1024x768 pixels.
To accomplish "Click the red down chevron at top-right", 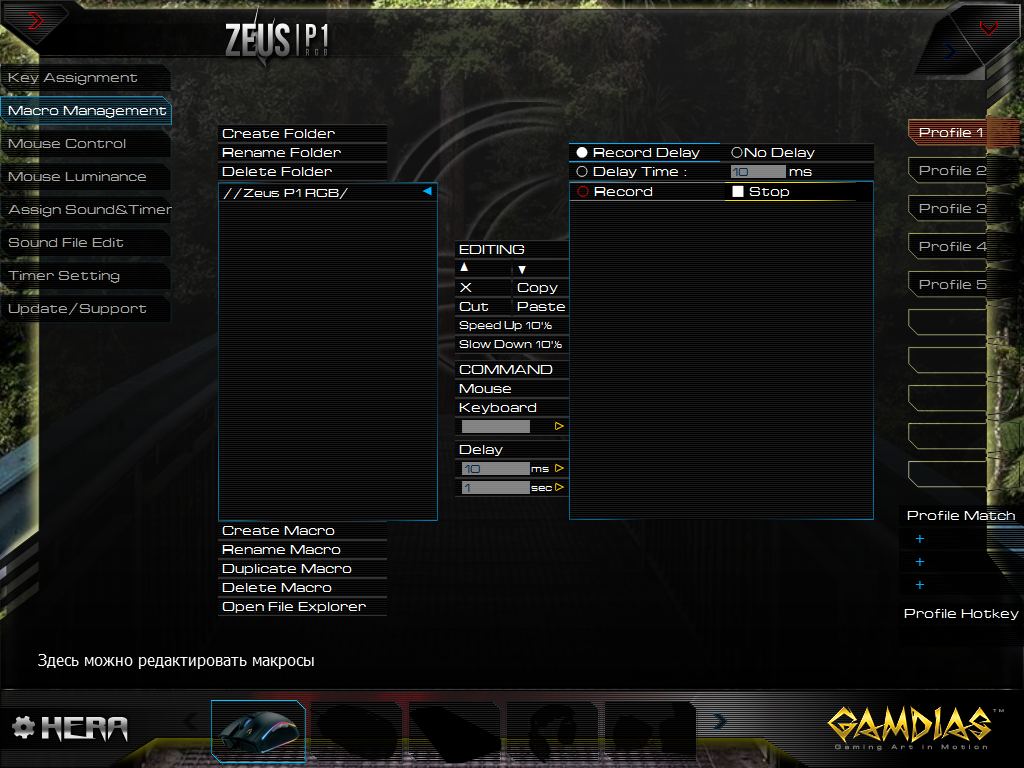I will point(988,28).
